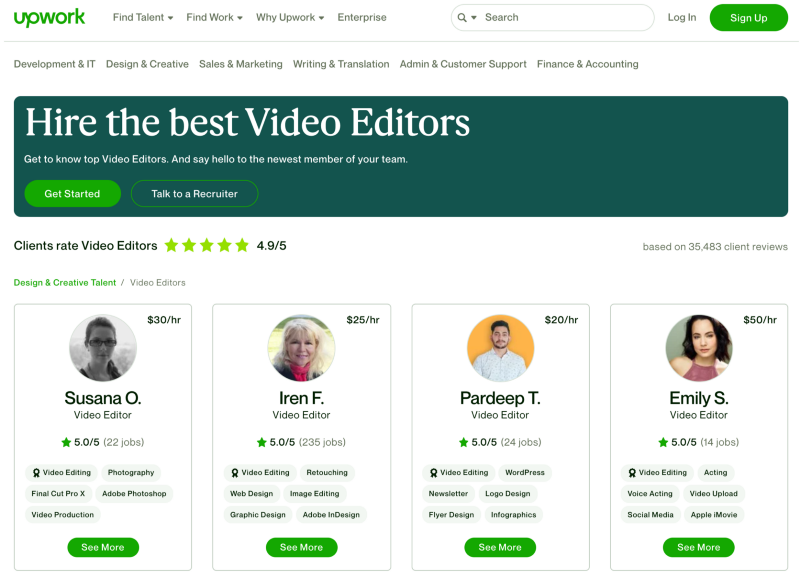Click inside the Search input field

(x=566, y=17)
